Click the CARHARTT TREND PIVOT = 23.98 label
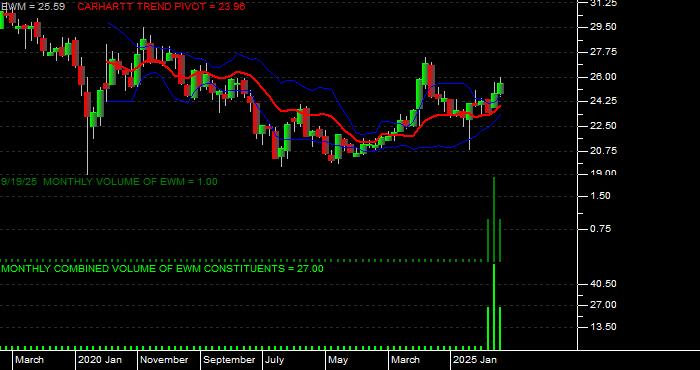700x370 pixels. 161,7
